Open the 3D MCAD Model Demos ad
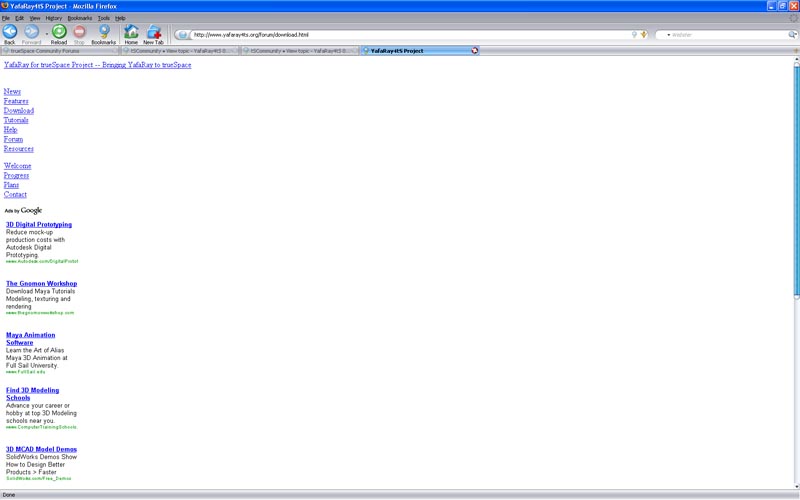The image size is (800, 500). tap(41, 449)
